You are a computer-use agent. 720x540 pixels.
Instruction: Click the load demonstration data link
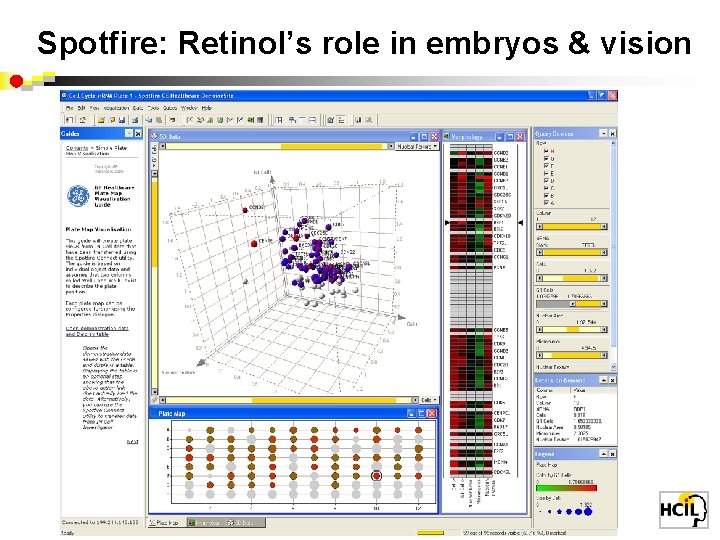(97, 331)
